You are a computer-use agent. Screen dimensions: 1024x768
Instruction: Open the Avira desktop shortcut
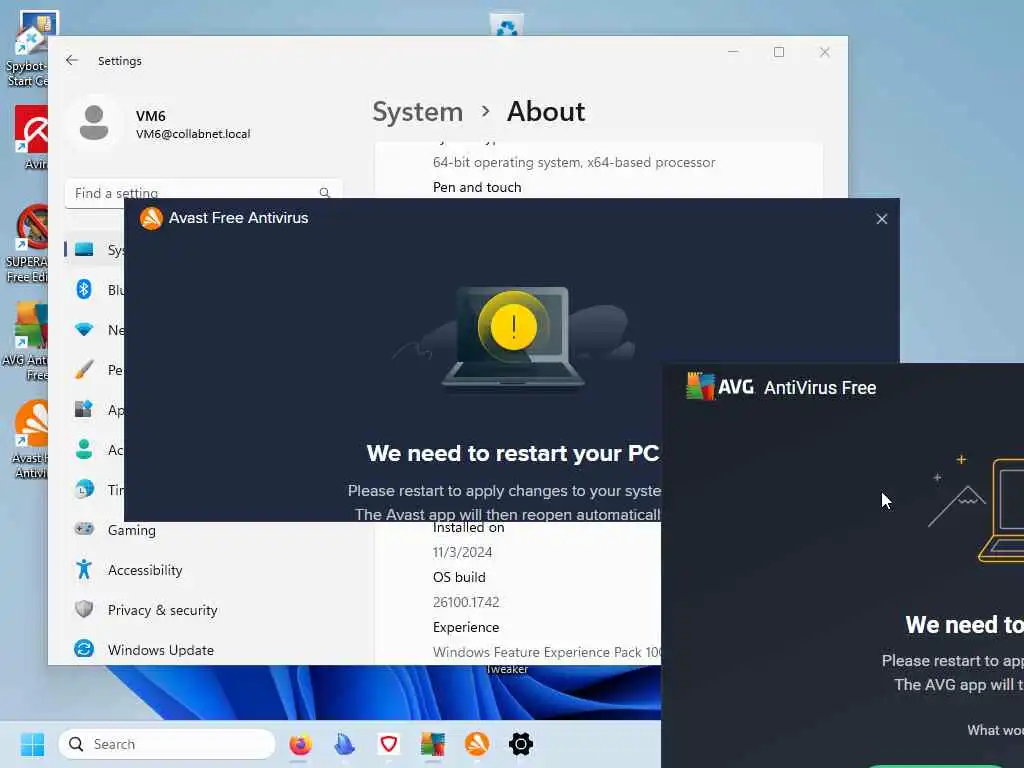point(31,137)
